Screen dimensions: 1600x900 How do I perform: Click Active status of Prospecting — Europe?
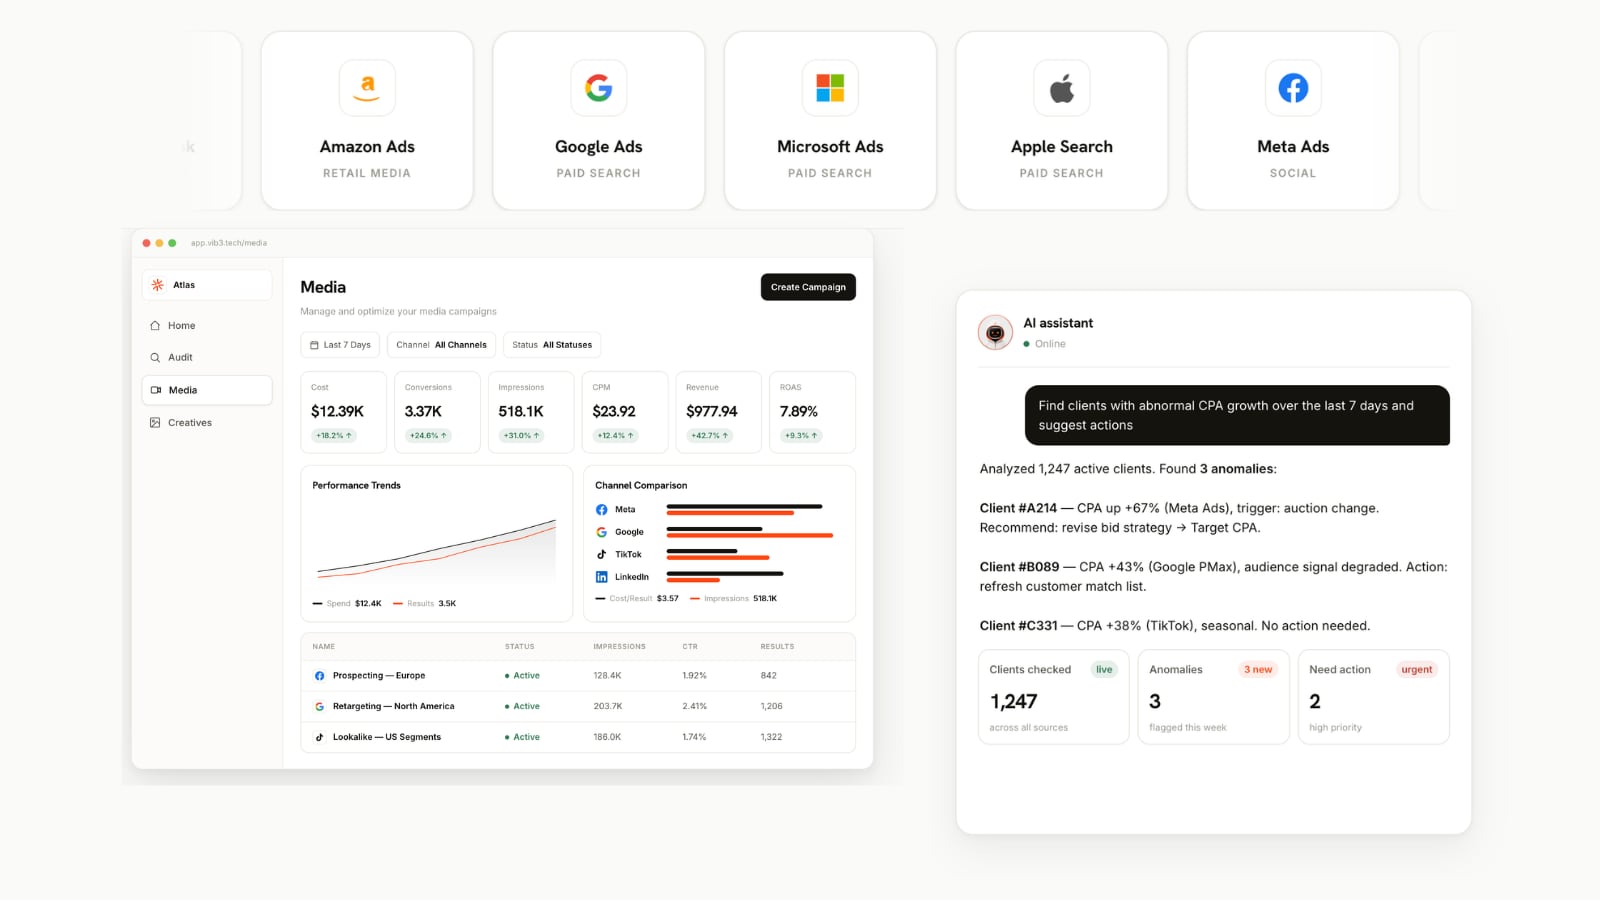(x=522, y=676)
